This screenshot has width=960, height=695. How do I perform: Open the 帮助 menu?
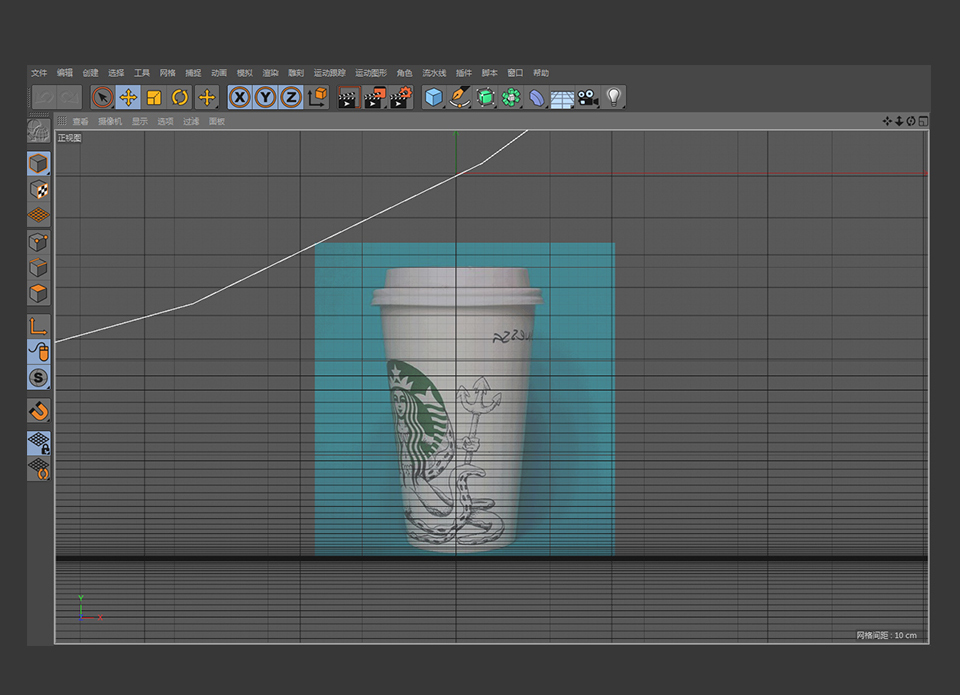(x=541, y=73)
